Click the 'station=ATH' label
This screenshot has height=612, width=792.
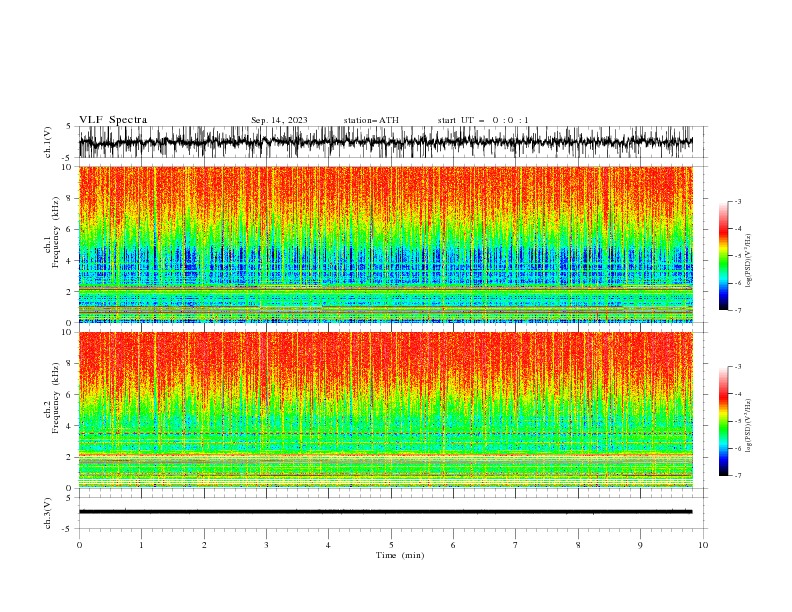[371, 120]
